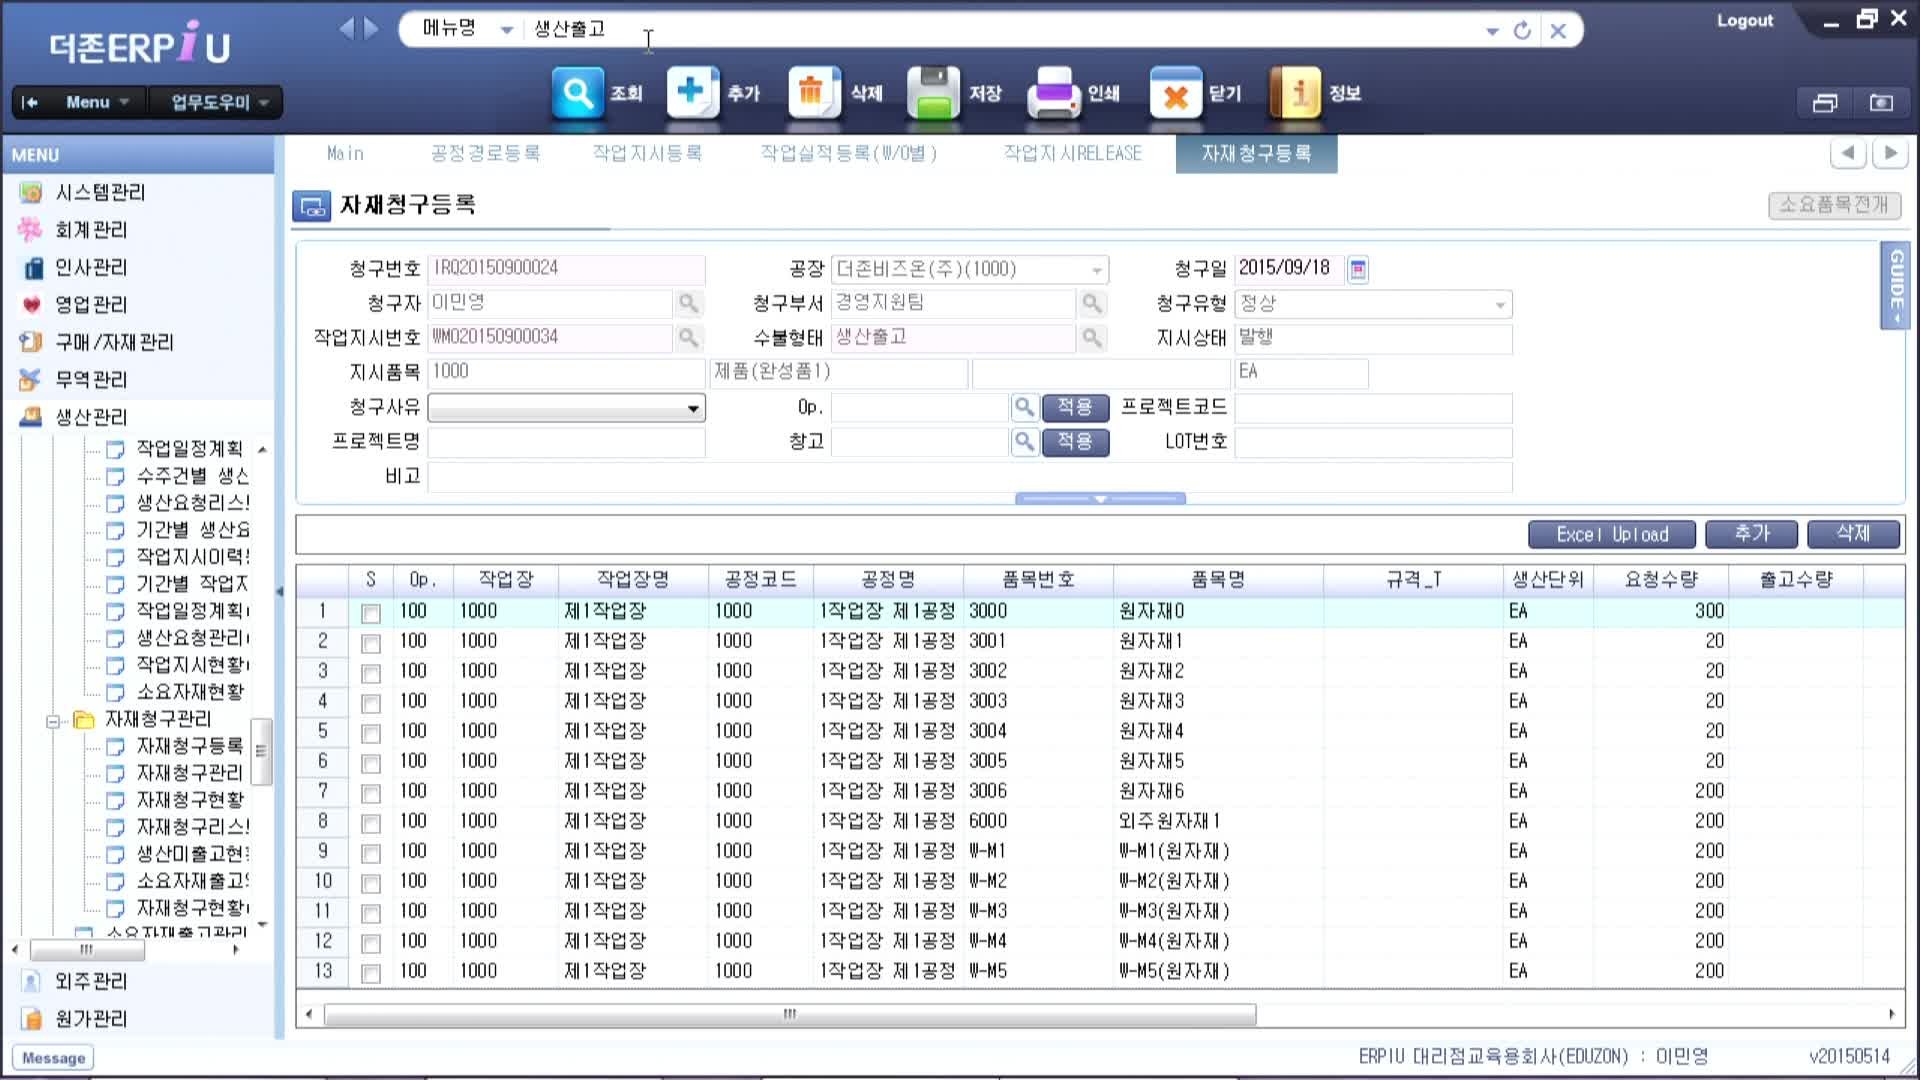
Task: Open the Op. field lookup magnifier
Action: click(x=1024, y=407)
